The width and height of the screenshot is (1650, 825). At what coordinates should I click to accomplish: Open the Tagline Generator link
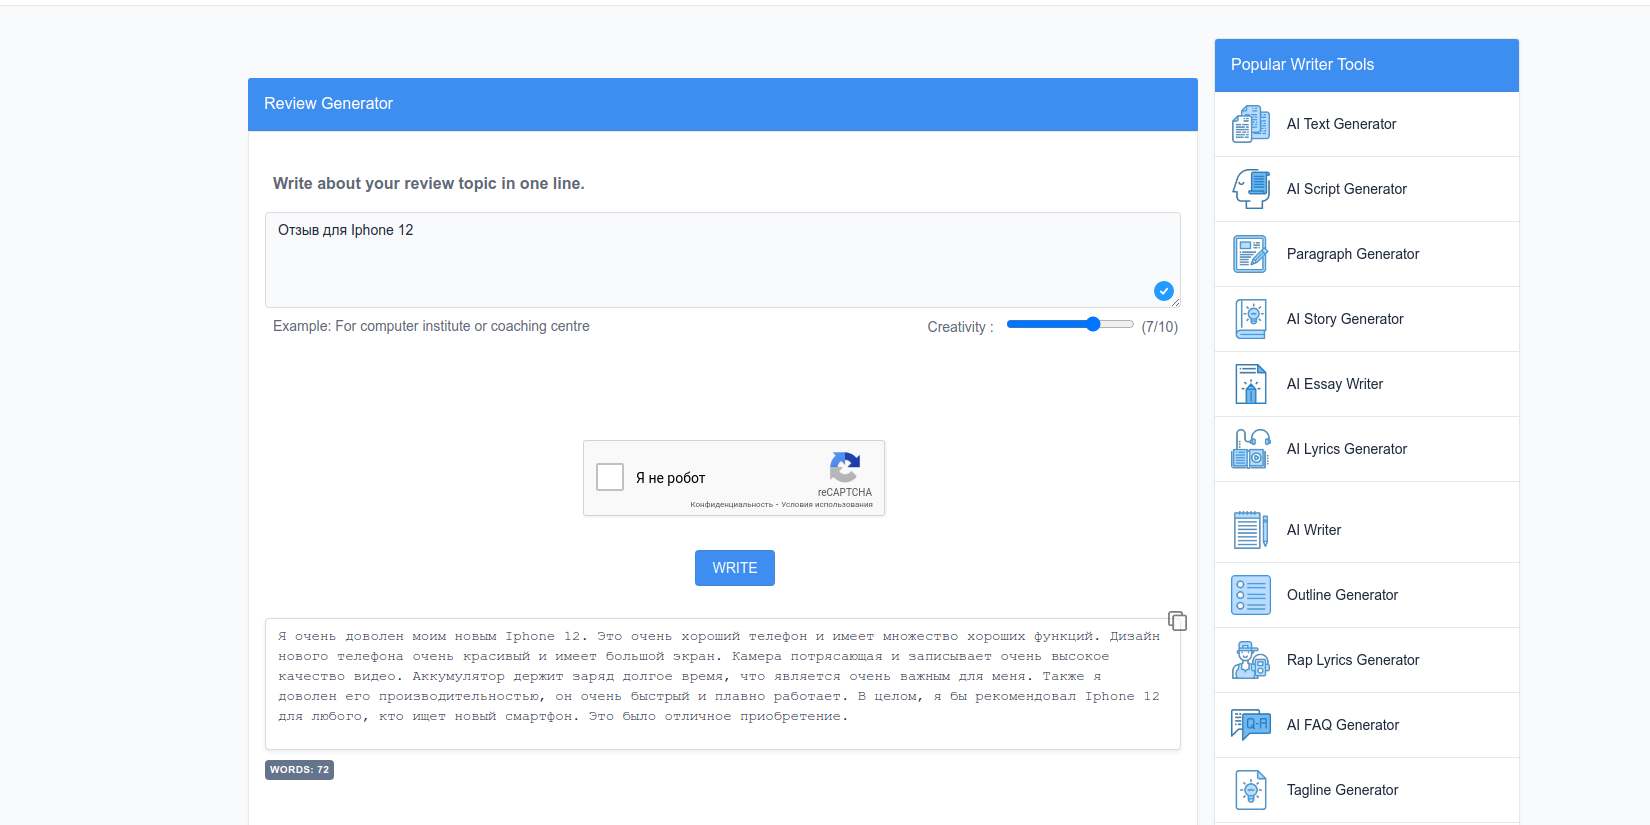pos(1342,790)
